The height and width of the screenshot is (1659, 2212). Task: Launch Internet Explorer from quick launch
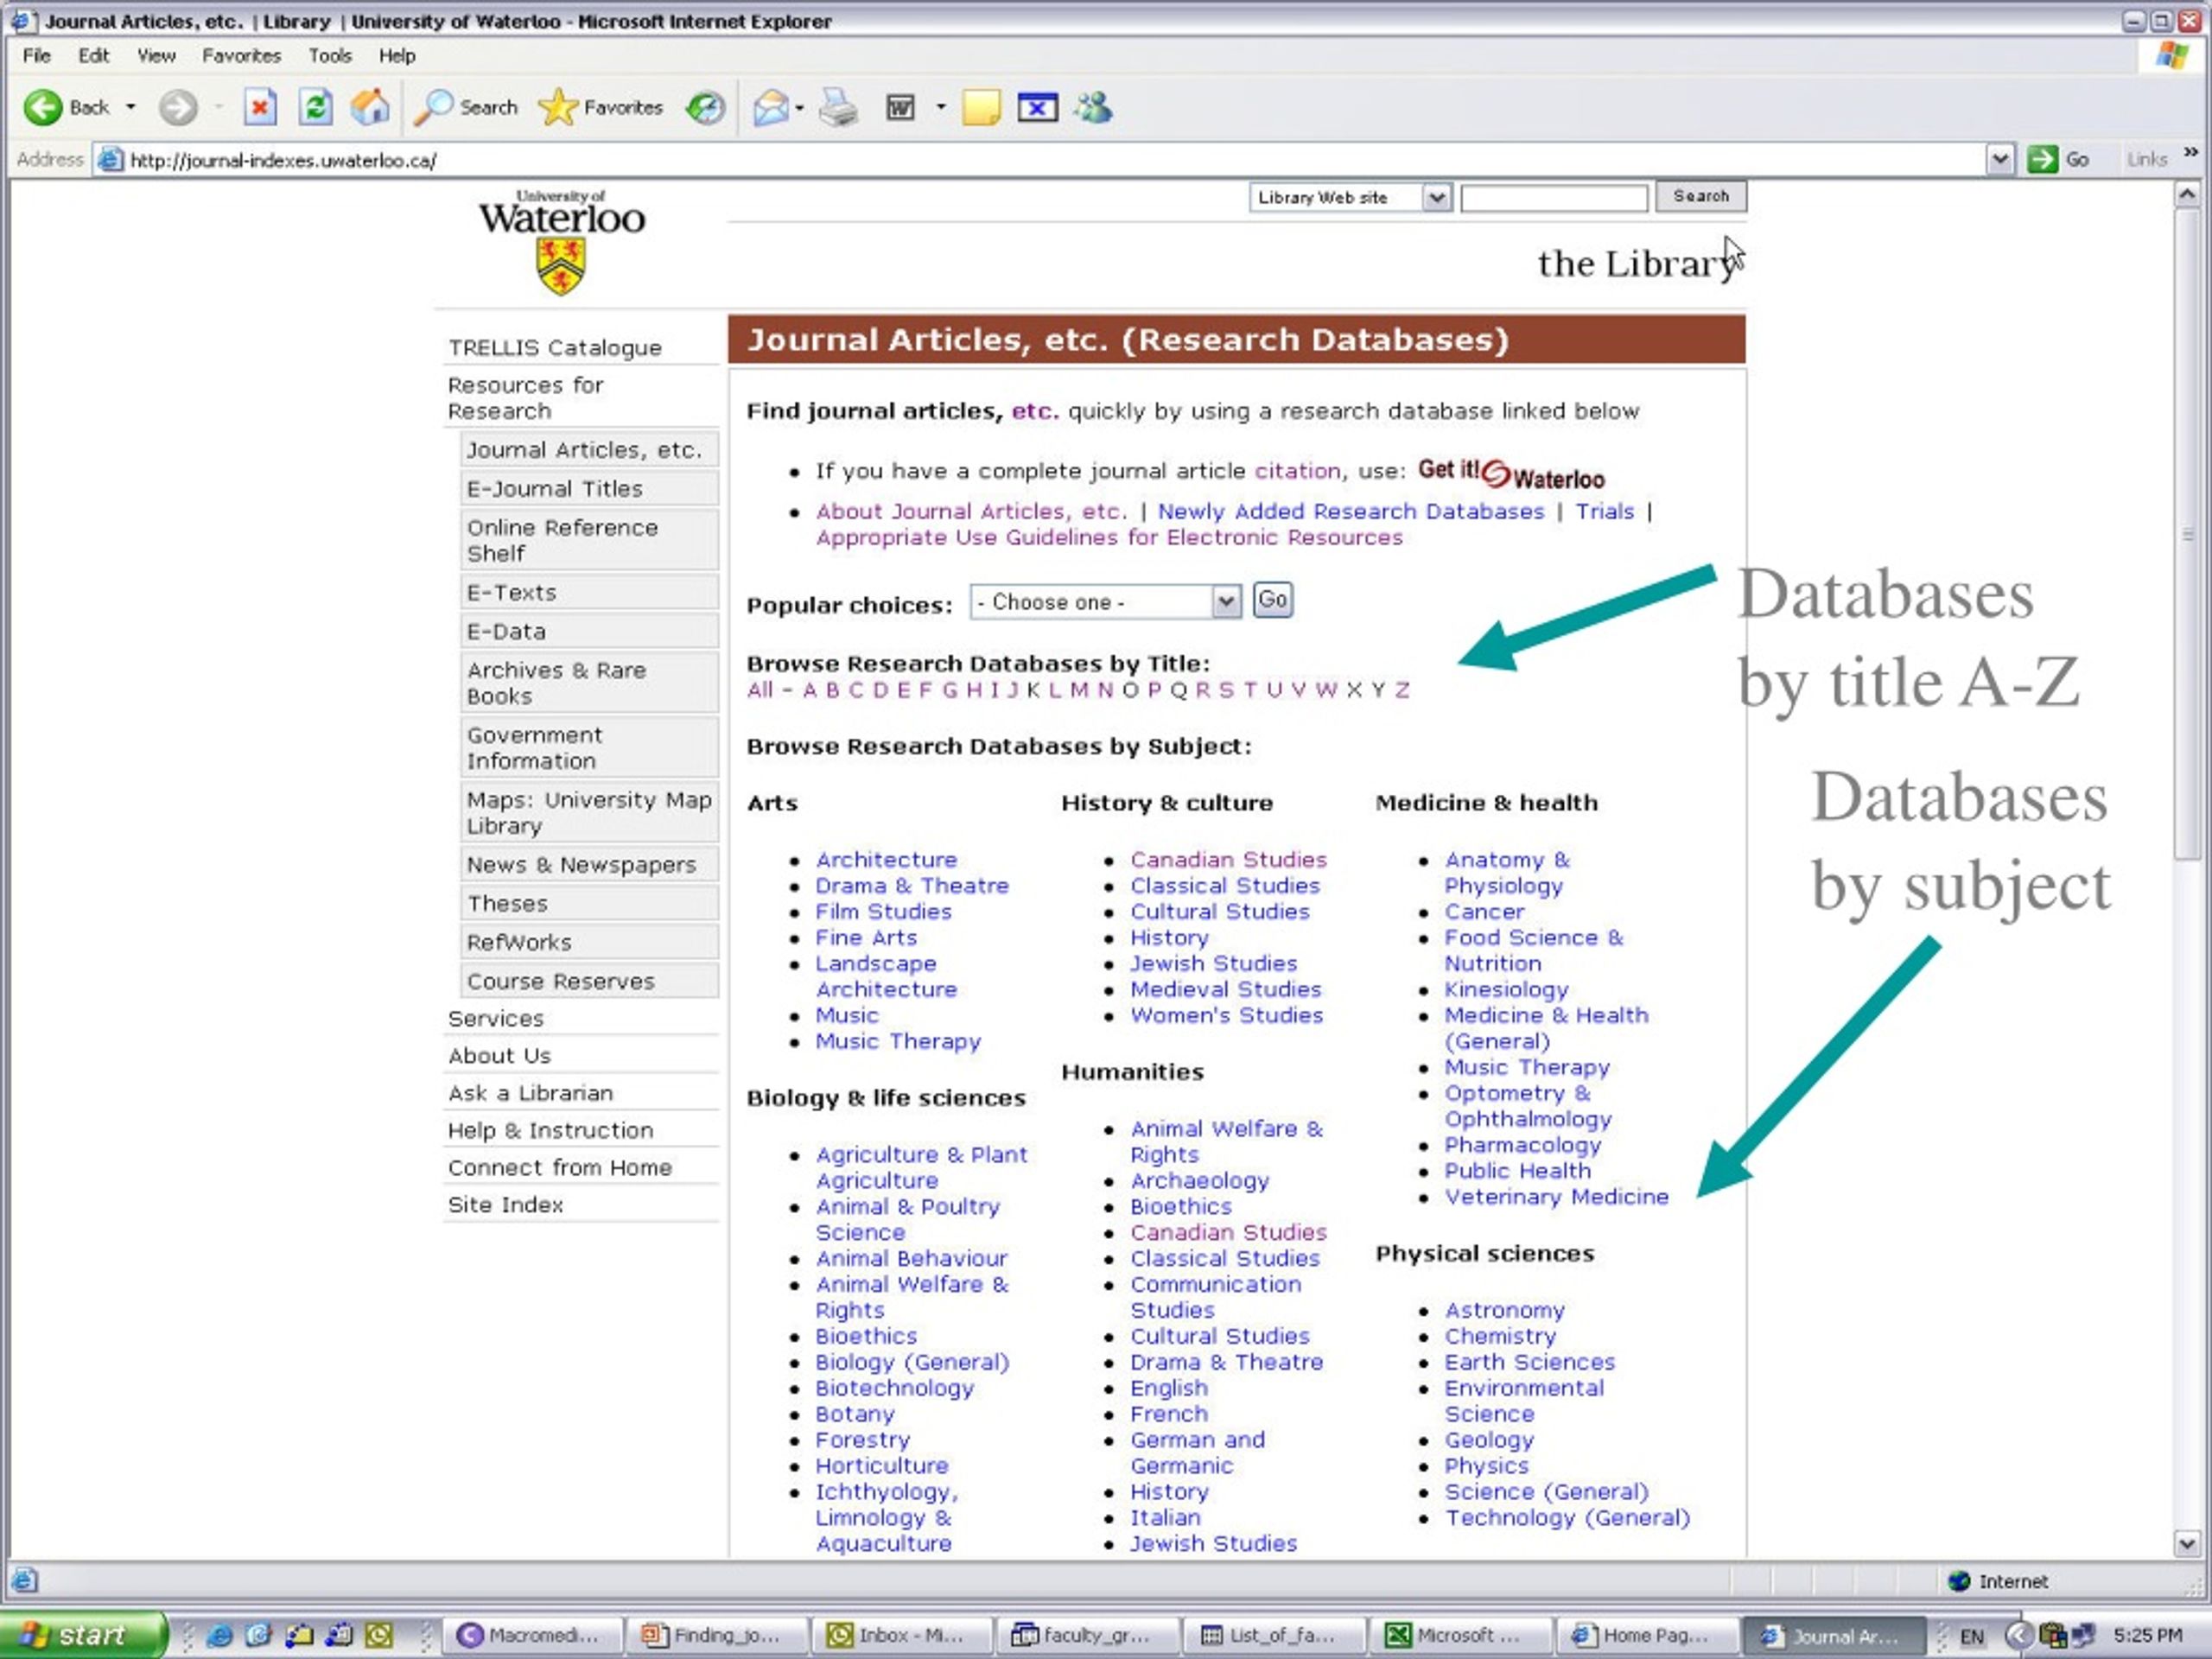(219, 1636)
